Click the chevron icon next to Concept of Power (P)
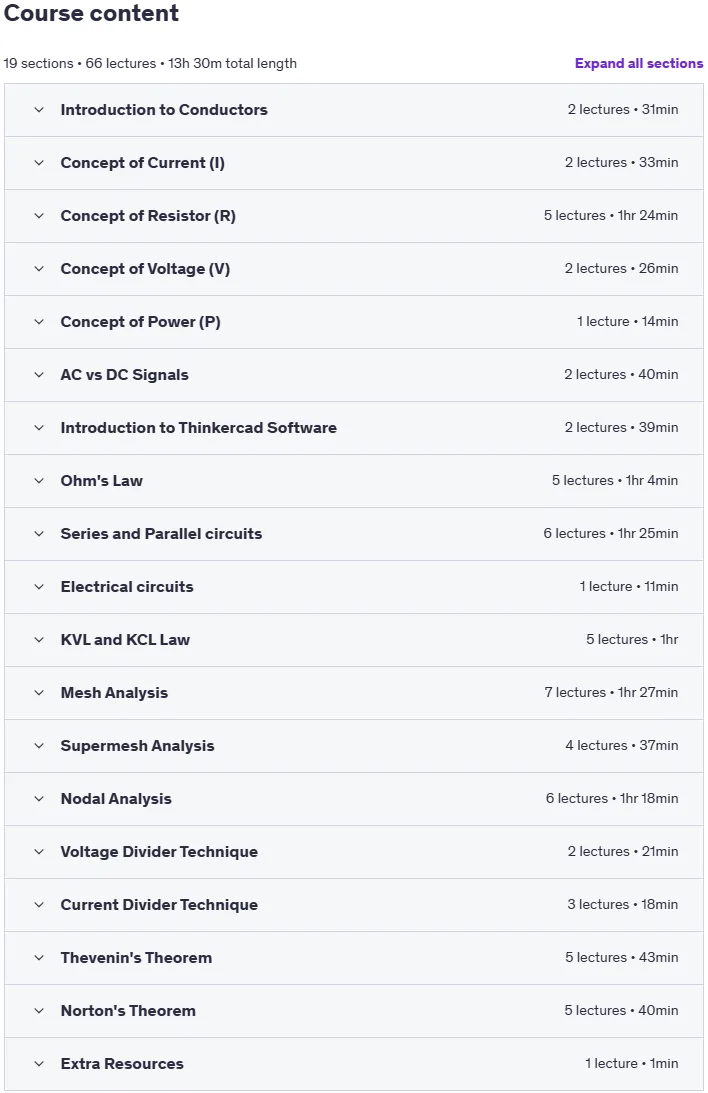Viewport: 708px width, 1093px height. [39, 322]
